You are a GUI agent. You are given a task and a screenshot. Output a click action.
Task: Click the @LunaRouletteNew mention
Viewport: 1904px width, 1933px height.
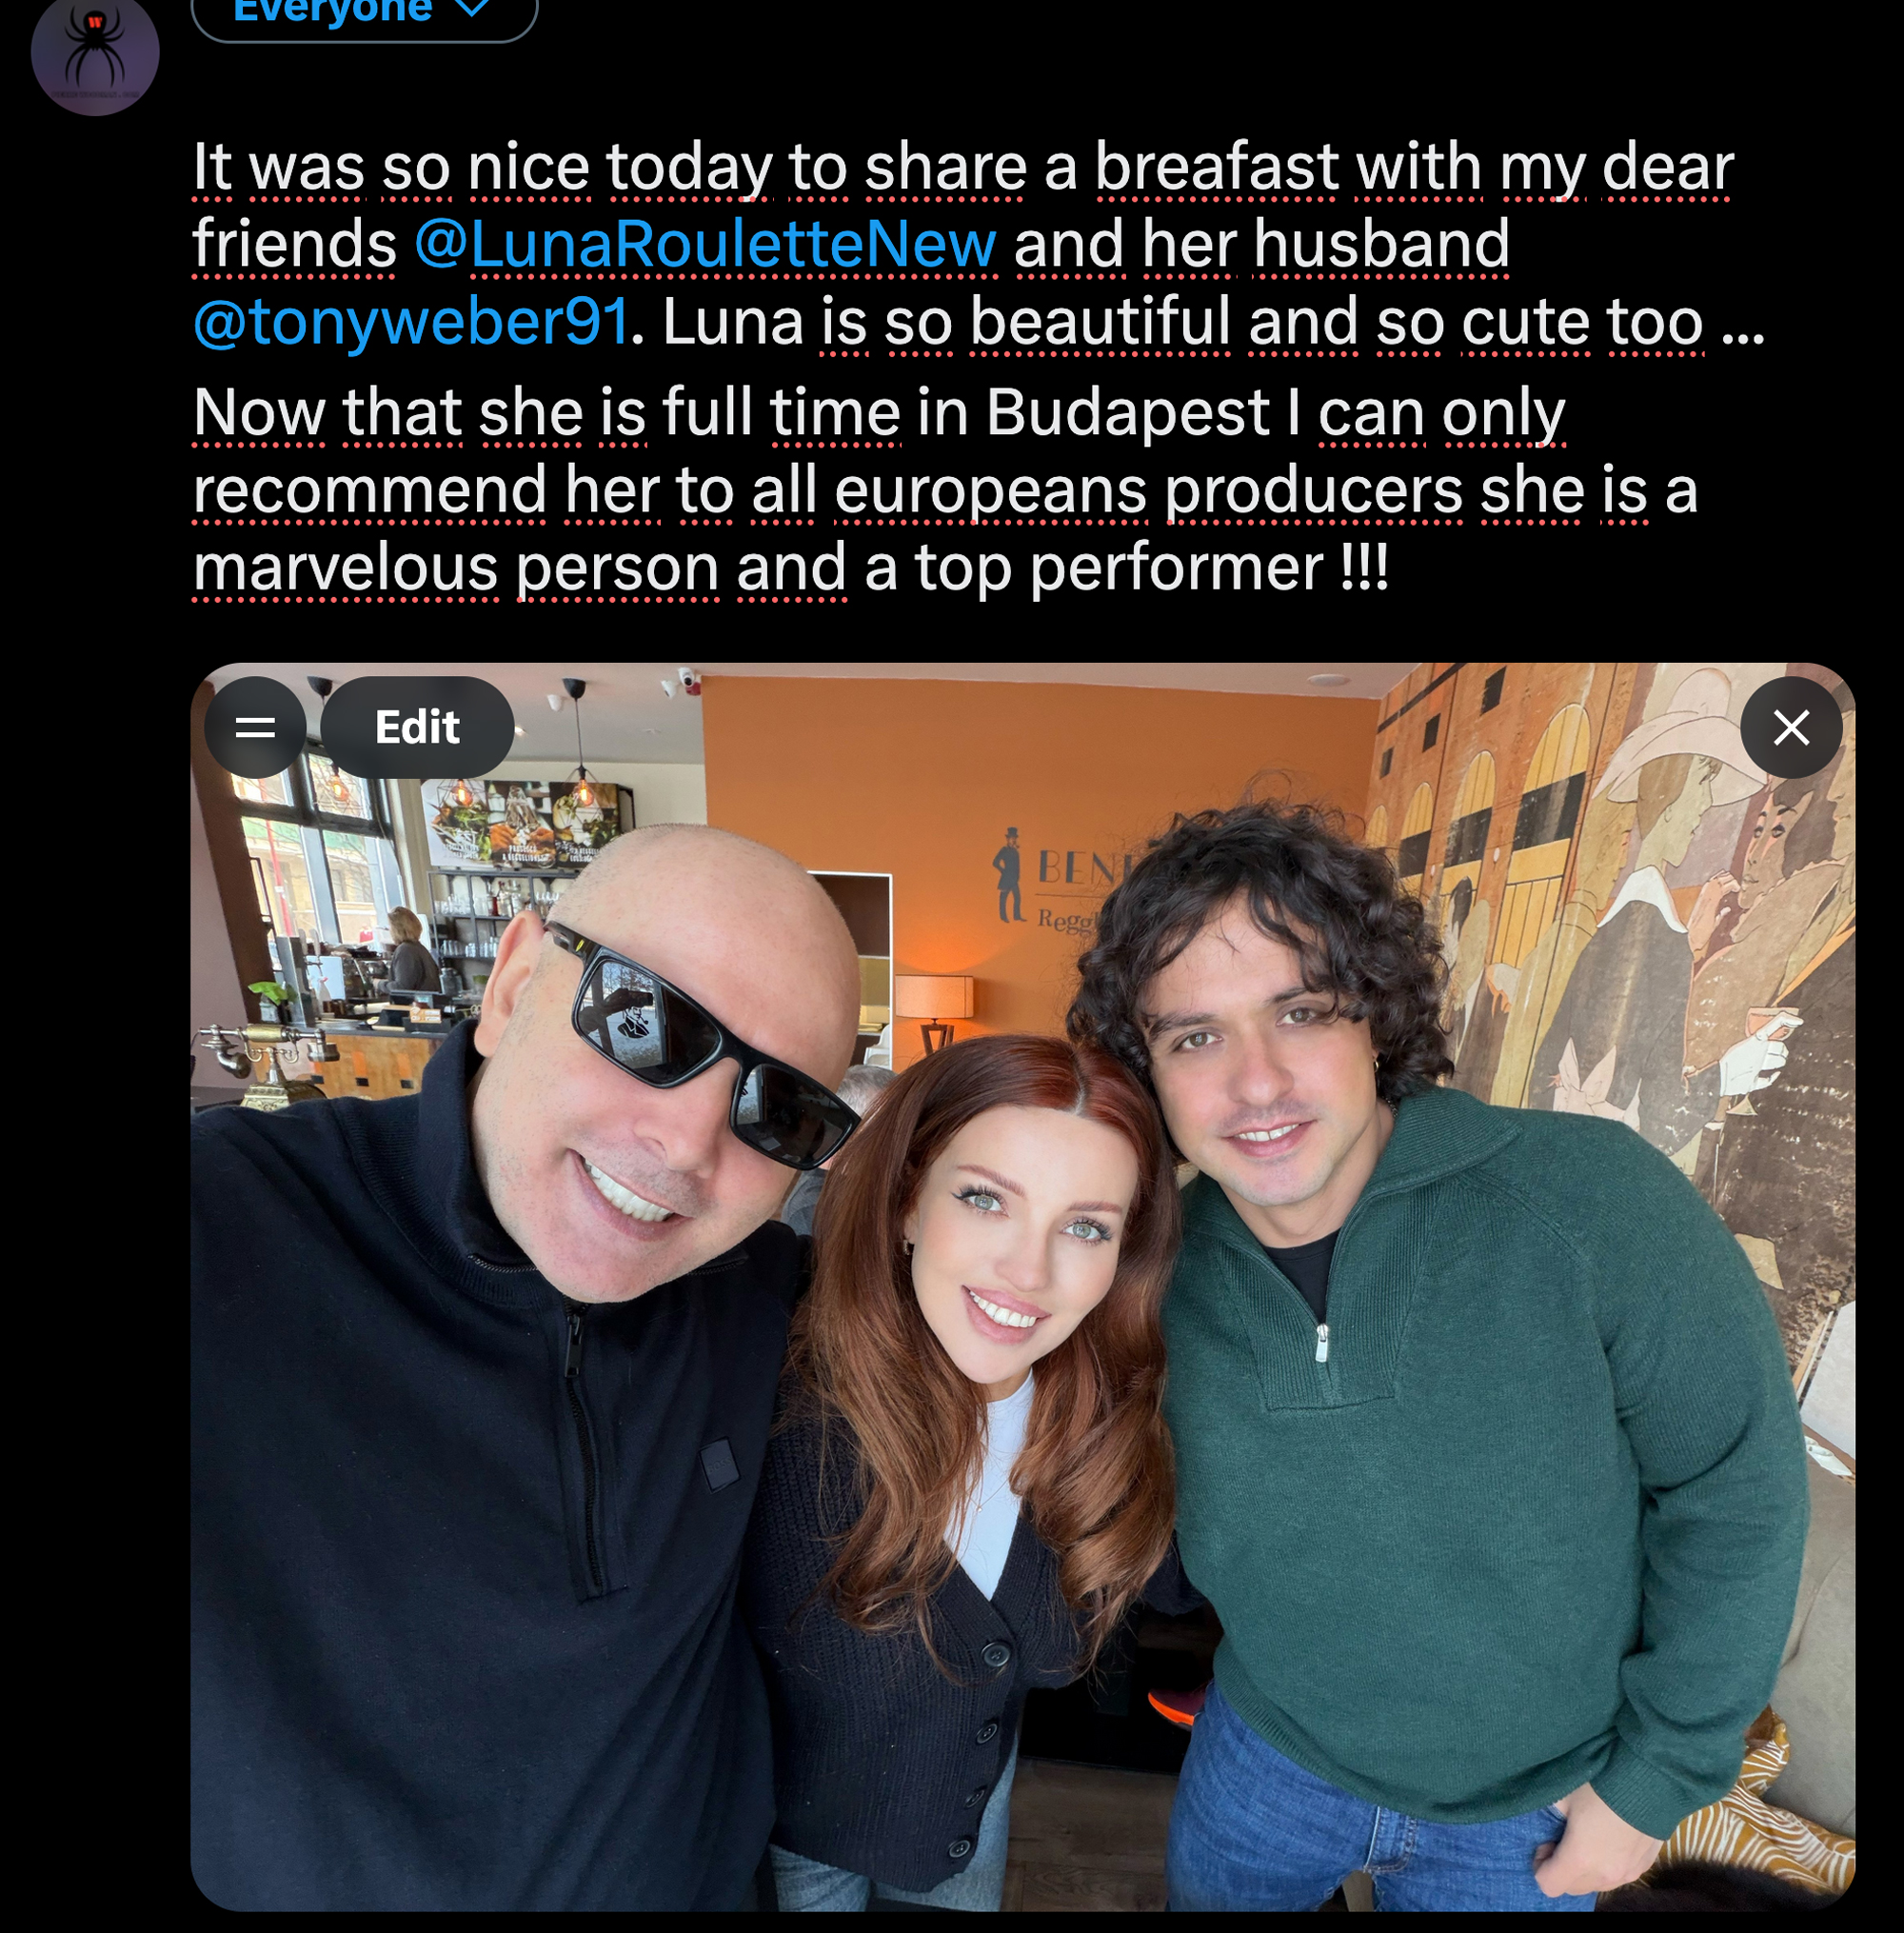pos(705,244)
